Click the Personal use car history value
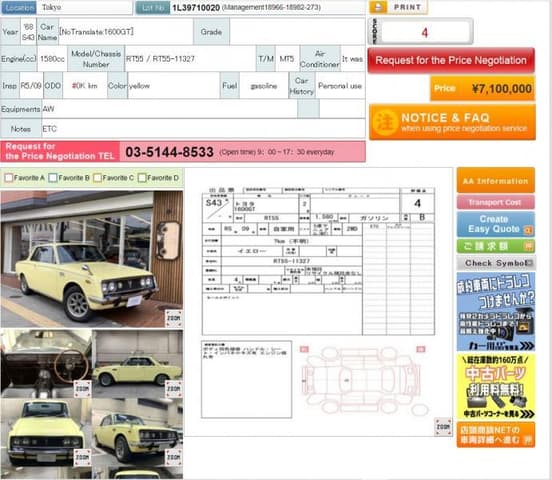 [x=340, y=86]
